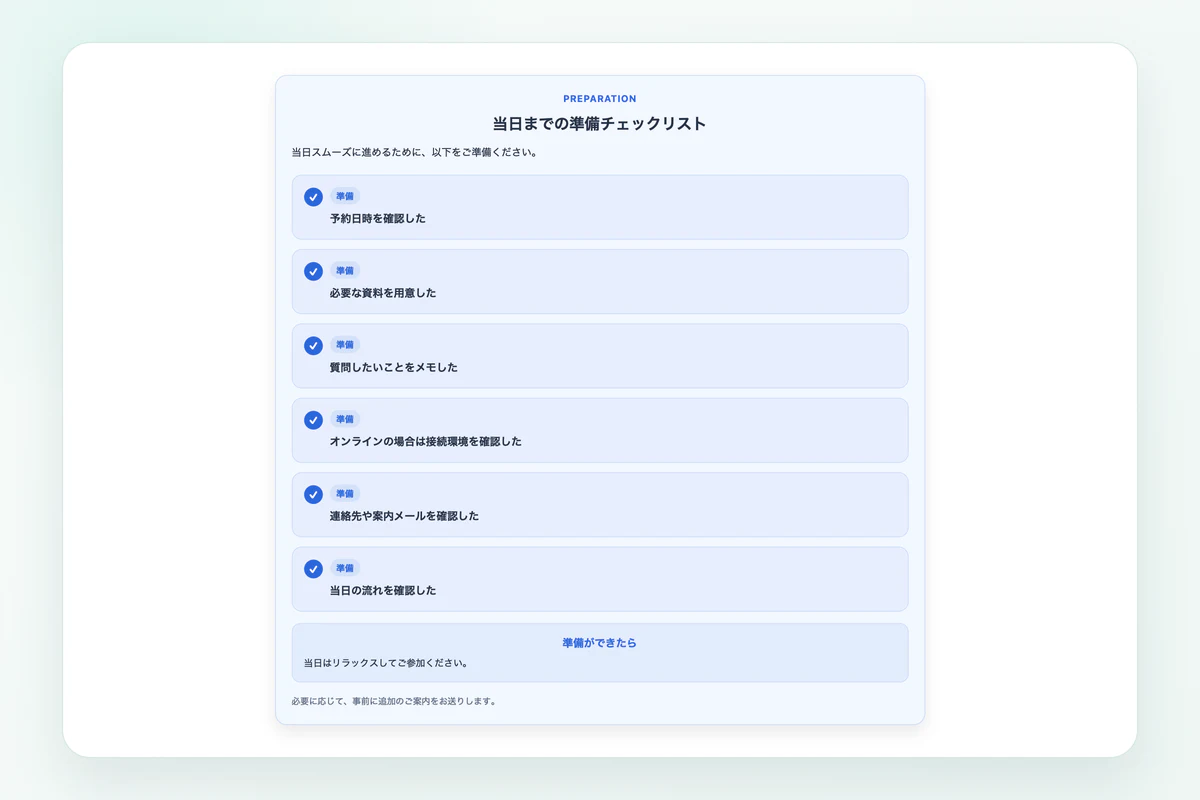
Task: Click the text オンラインの場合は接続環境を確認した
Action: (x=426, y=441)
